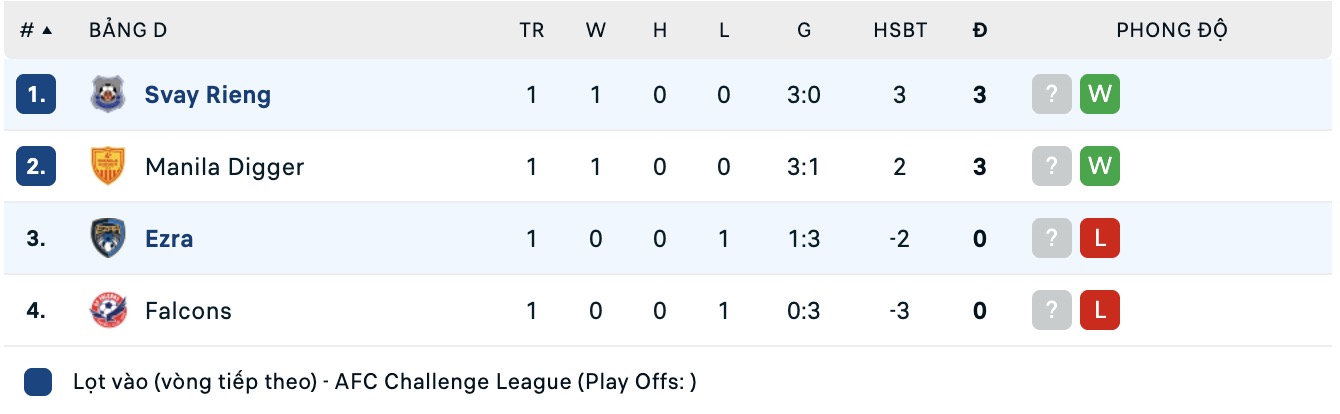Screen dimensions: 1340x414
Task: Click the Svay Rieng club crest
Action: [107, 95]
